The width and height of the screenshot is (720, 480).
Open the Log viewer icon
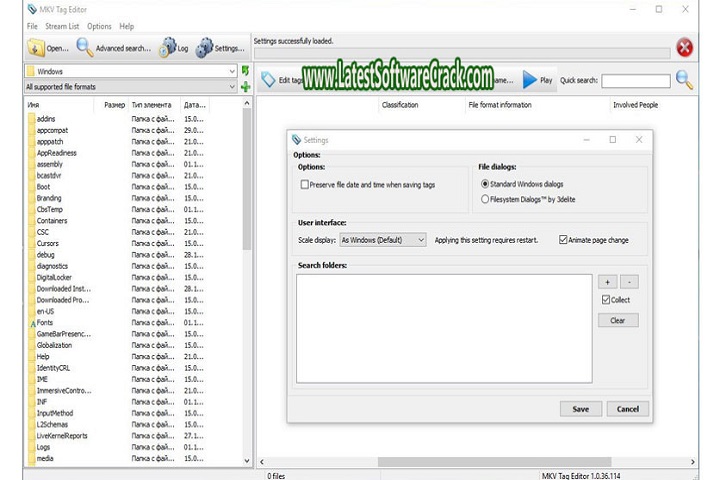(168, 47)
